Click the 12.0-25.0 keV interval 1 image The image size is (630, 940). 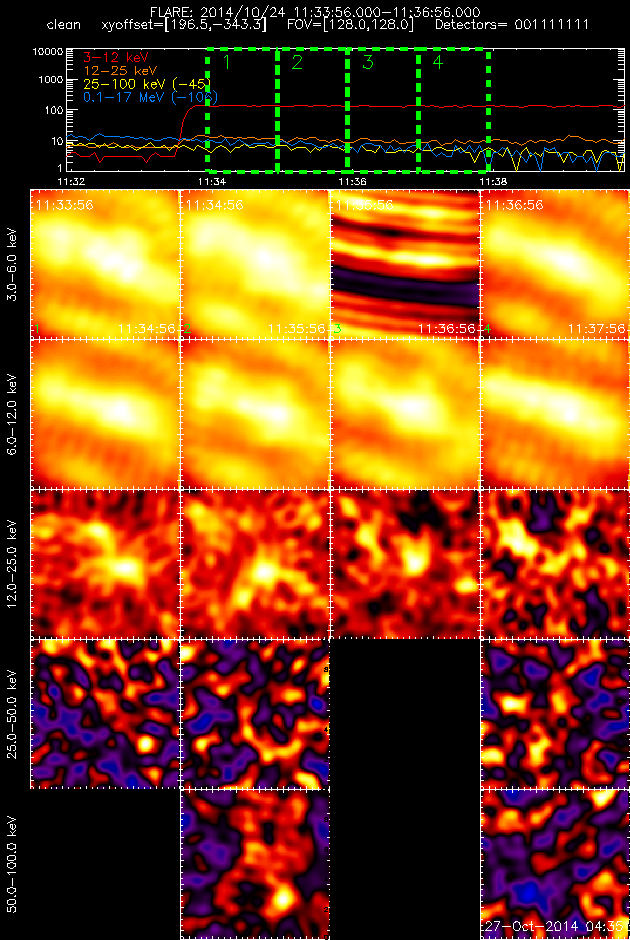point(104,564)
